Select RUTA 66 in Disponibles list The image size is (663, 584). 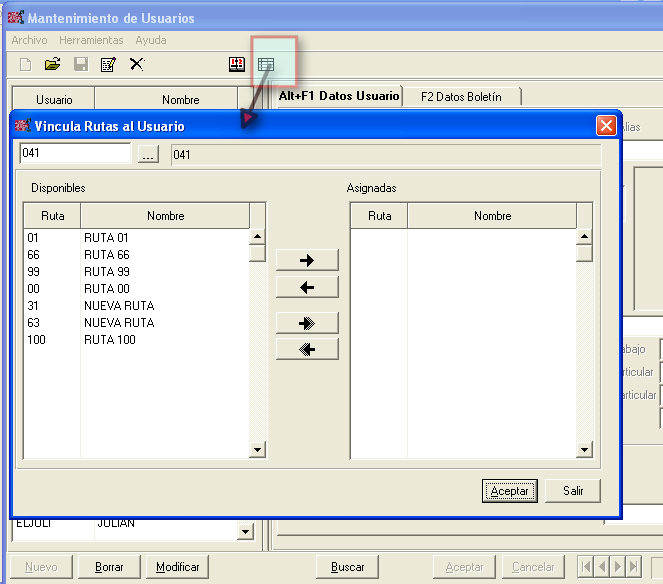[106, 255]
